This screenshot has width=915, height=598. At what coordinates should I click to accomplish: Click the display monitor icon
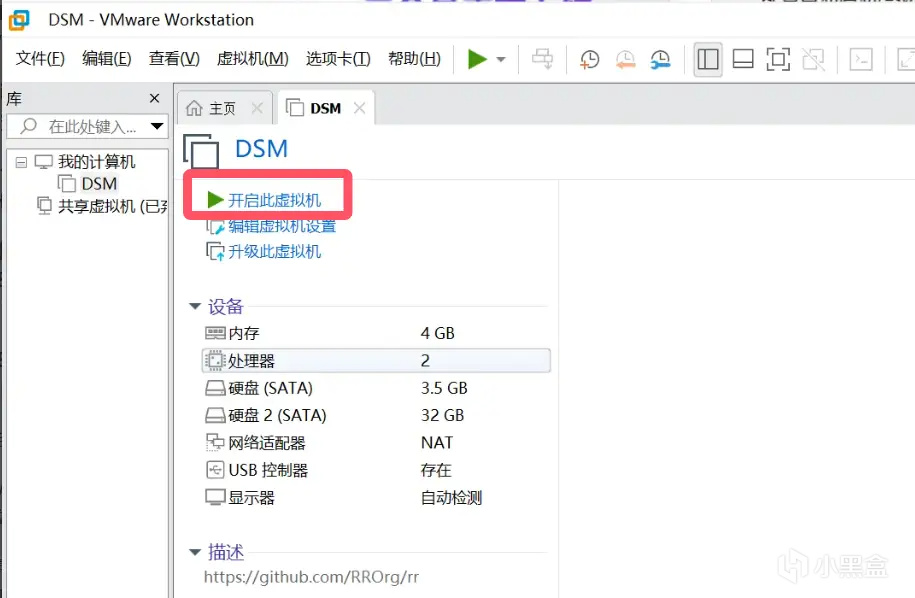(x=215, y=498)
